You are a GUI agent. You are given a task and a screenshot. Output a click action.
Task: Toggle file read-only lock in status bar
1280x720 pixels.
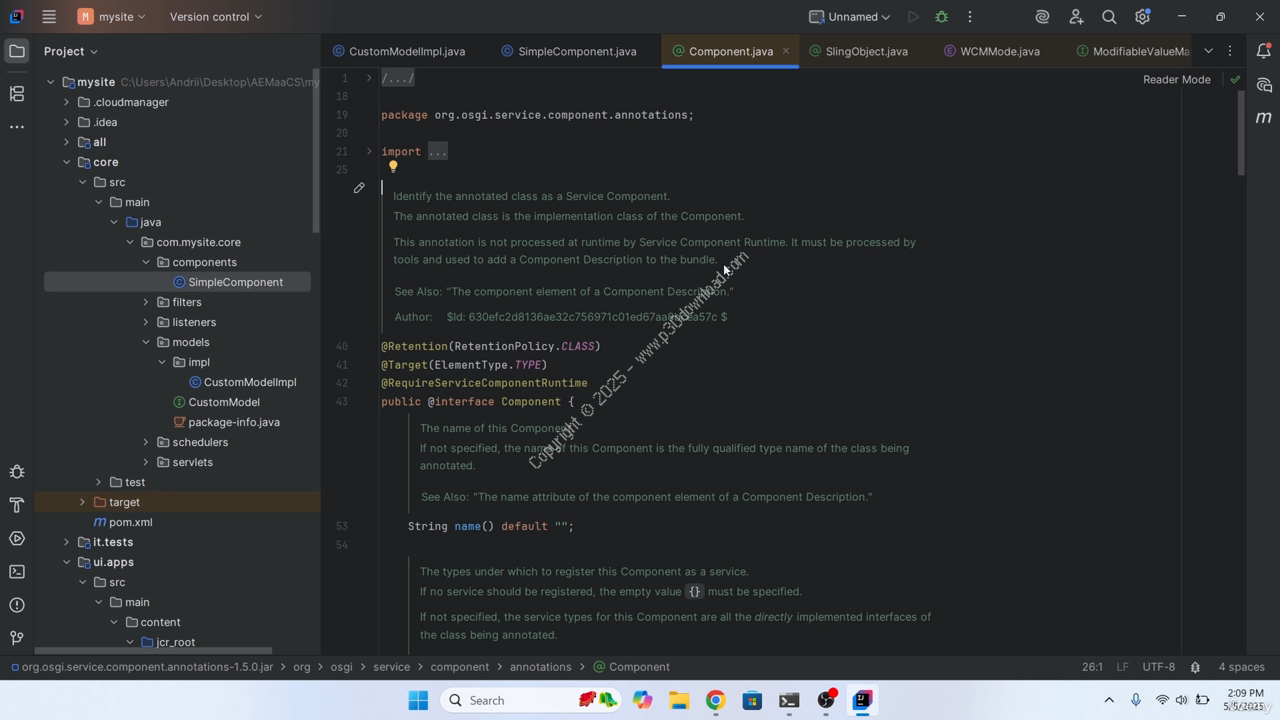click(1195, 667)
